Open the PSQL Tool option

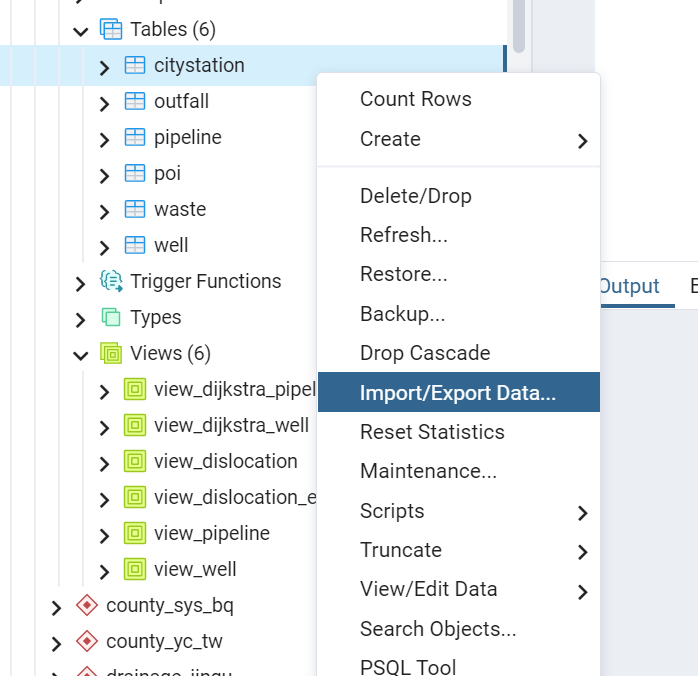pos(407,667)
